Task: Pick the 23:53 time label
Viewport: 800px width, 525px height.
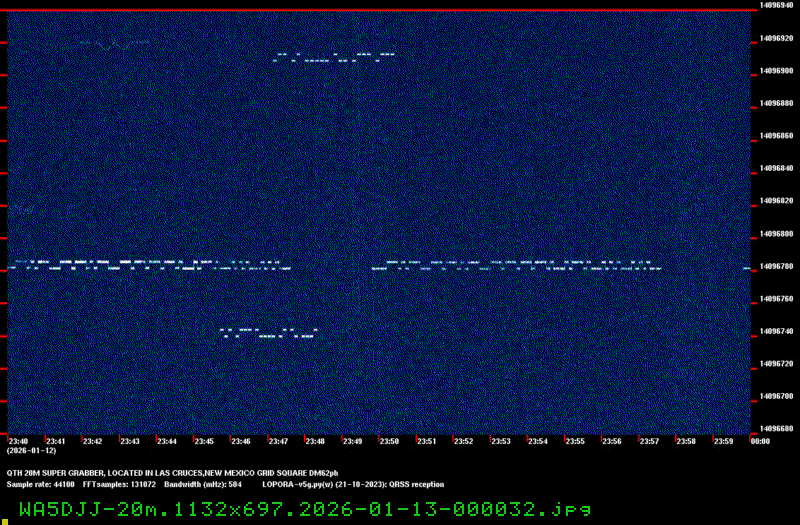Action: pos(501,441)
